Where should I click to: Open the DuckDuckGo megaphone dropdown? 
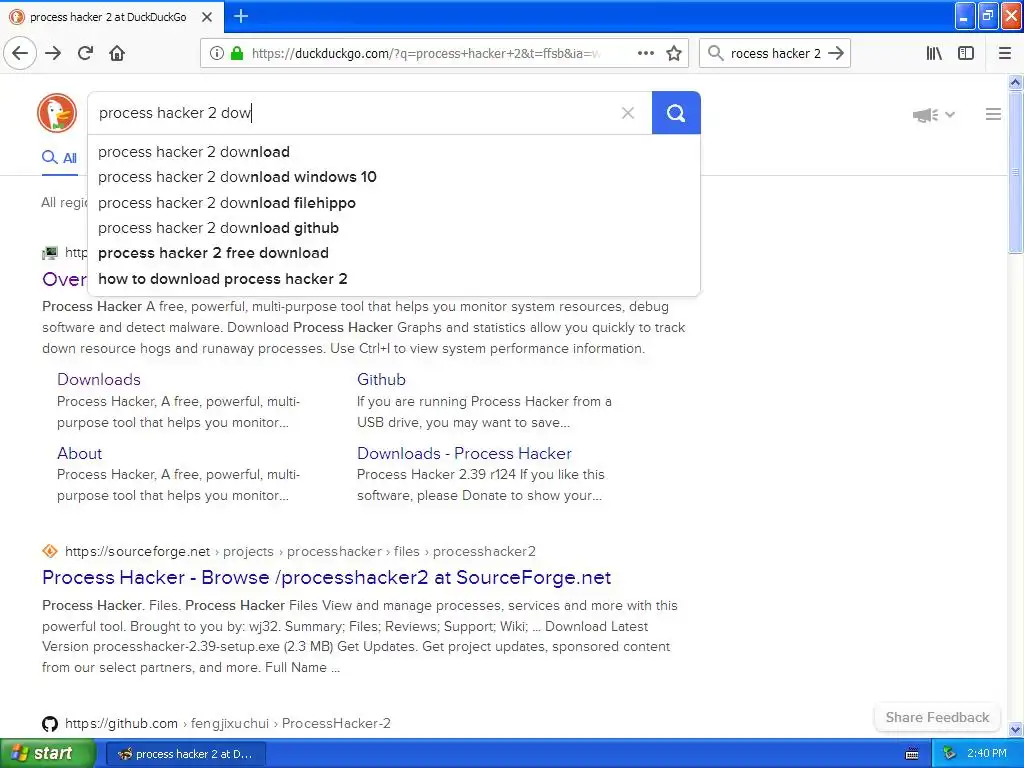point(934,115)
